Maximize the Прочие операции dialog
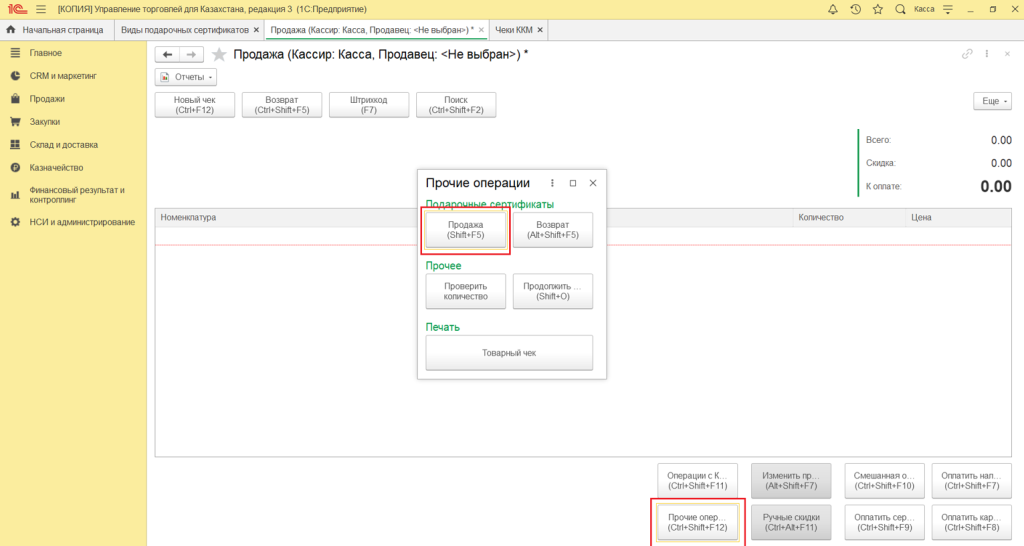This screenshot has height=546, width=1024. pyautogui.click(x=573, y=184)
